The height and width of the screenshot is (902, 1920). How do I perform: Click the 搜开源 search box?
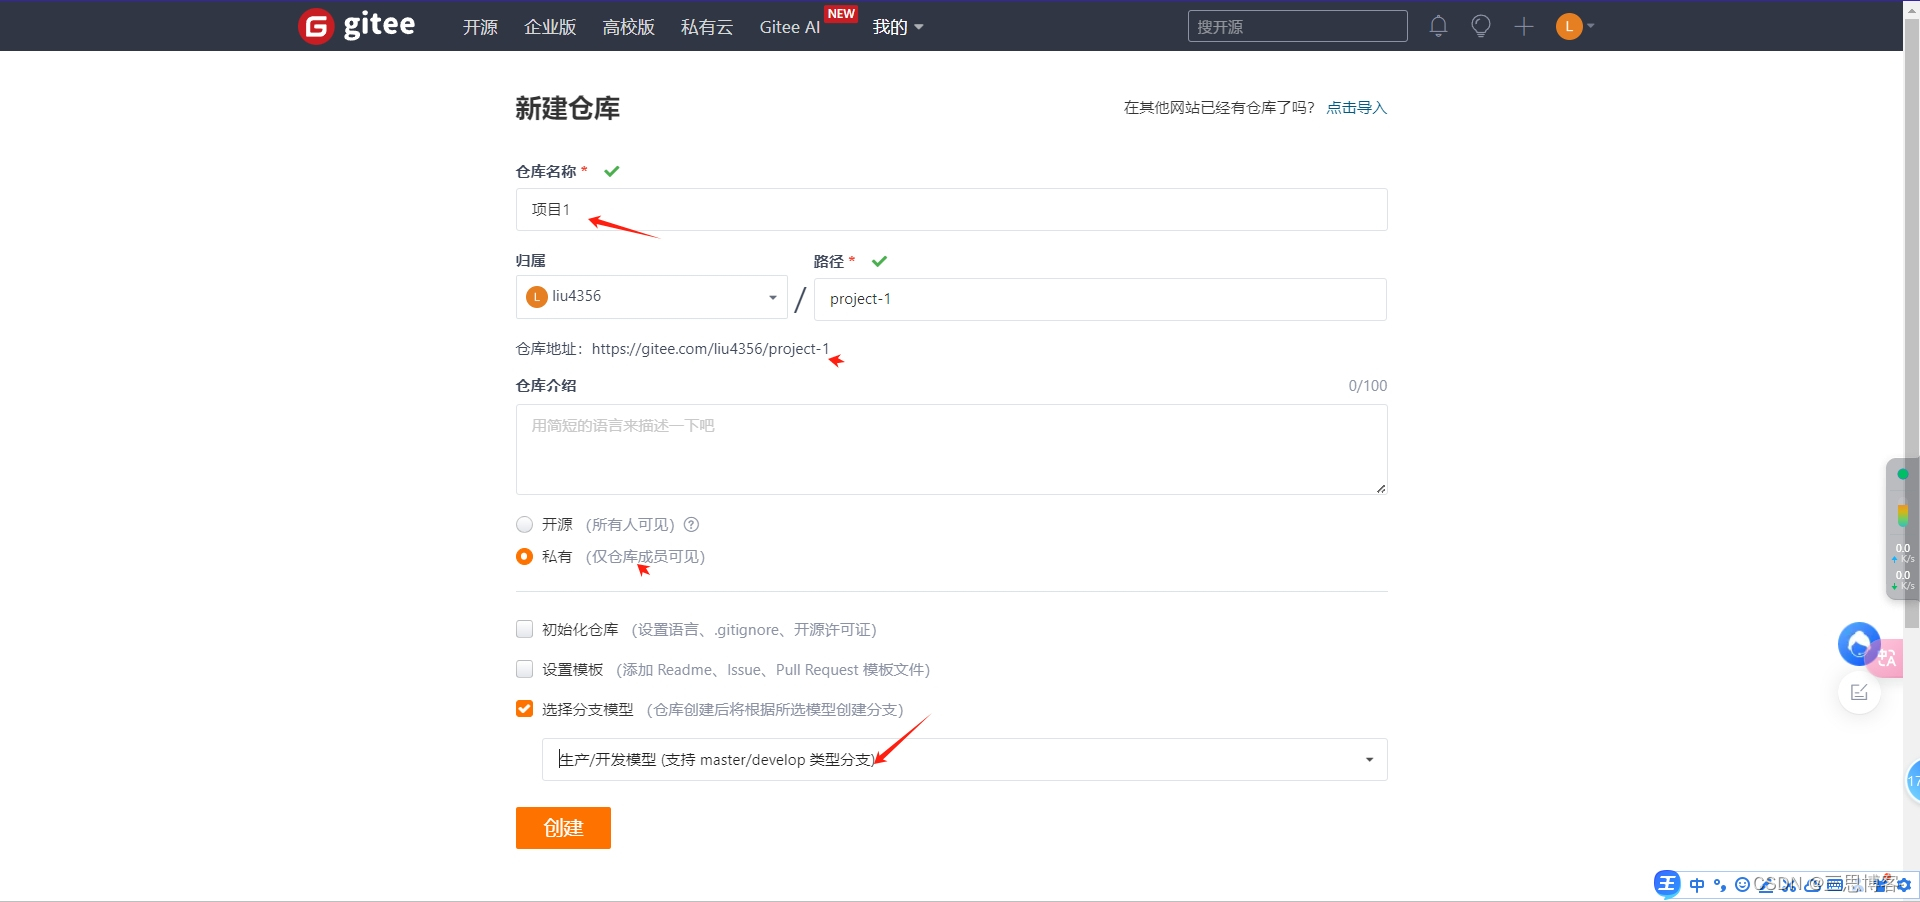tap(1297, 26)
